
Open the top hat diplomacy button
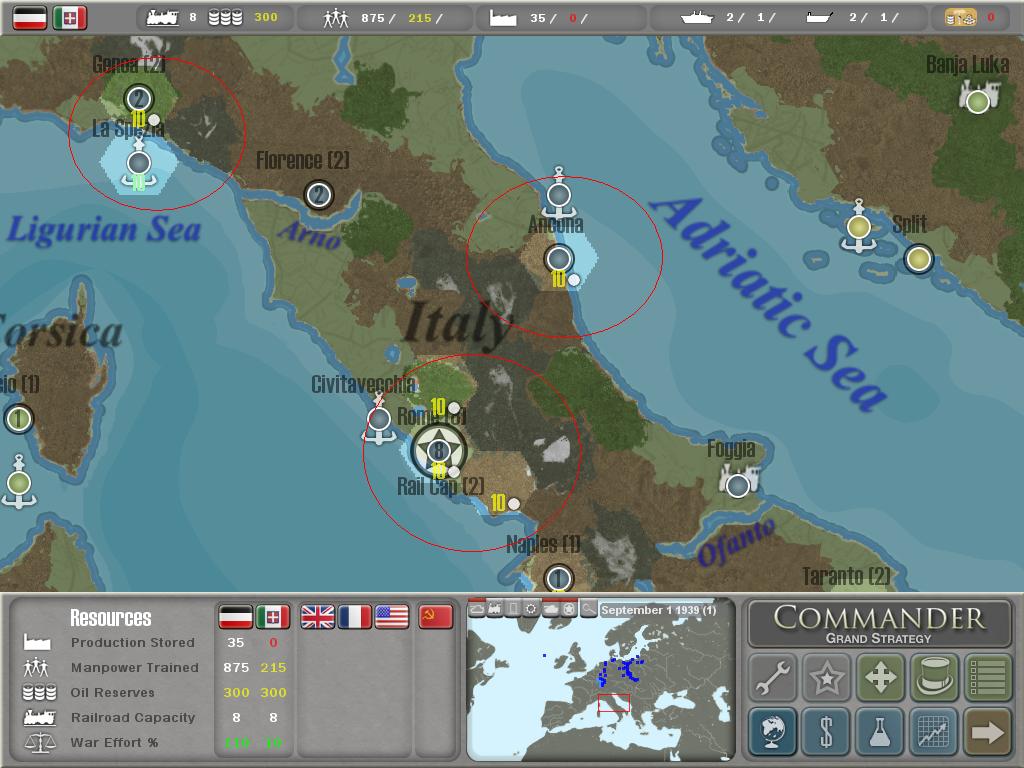pyautogui.click(x=934, y=678)
